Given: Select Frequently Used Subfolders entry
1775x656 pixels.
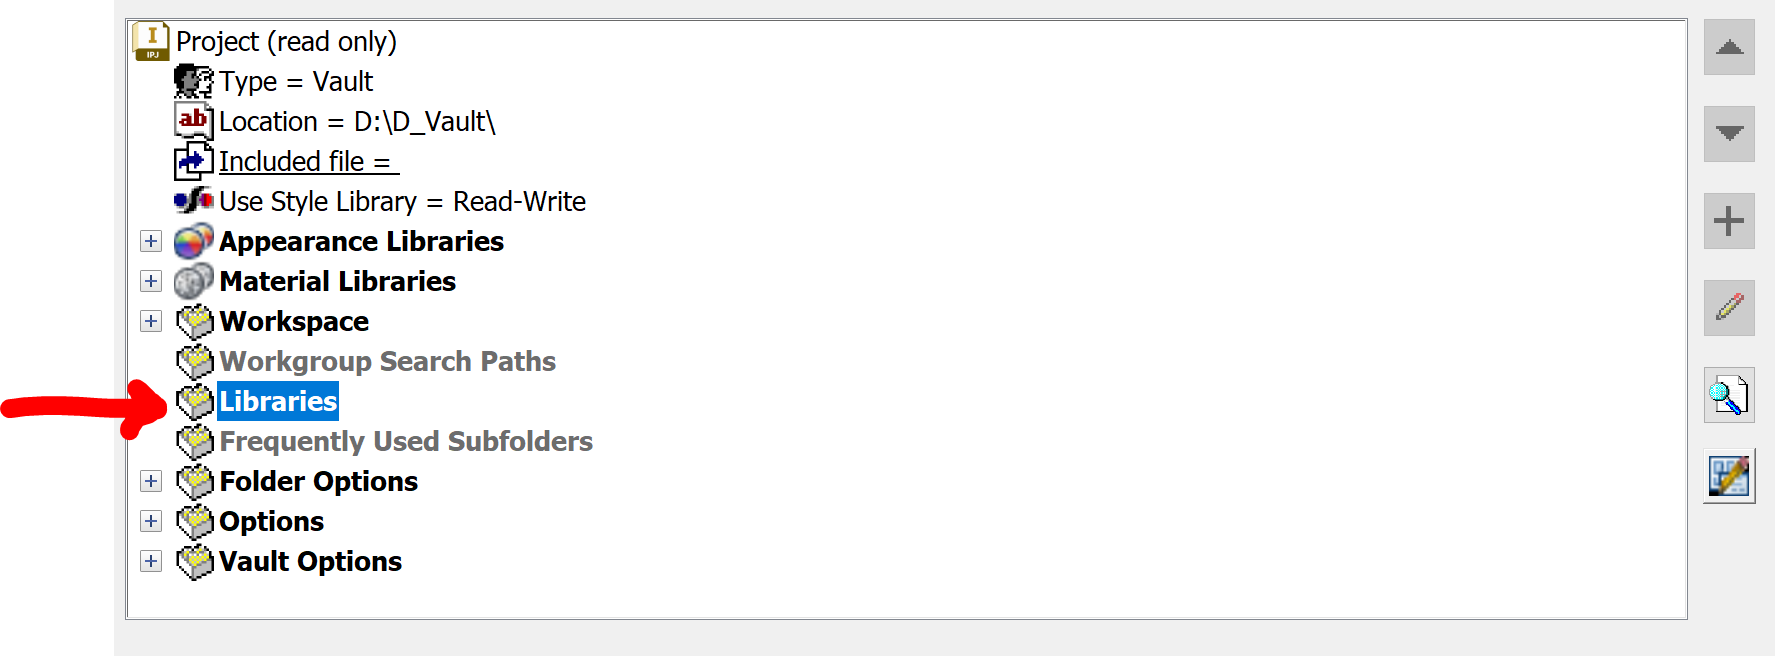Looking at the screenshot, I should point(406,441).
